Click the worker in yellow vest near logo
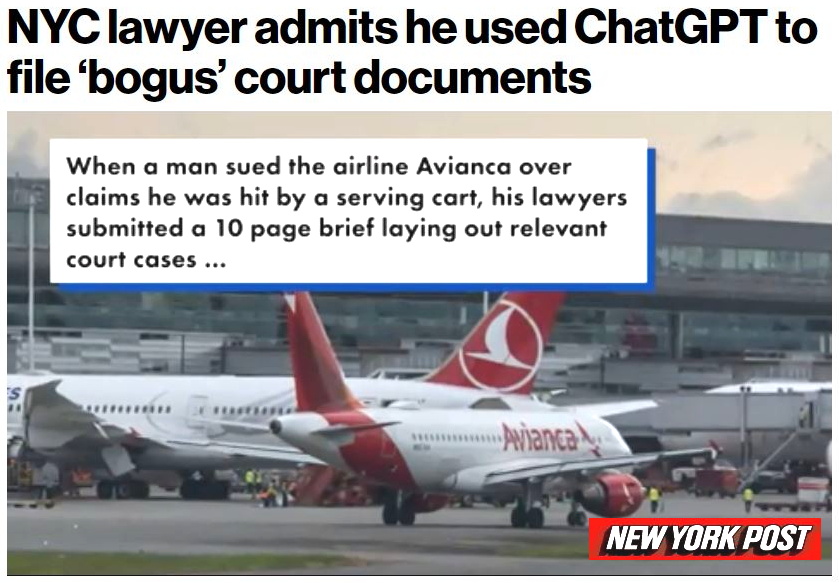The height and width of the screenshot is (583, 840). (654, 498)
